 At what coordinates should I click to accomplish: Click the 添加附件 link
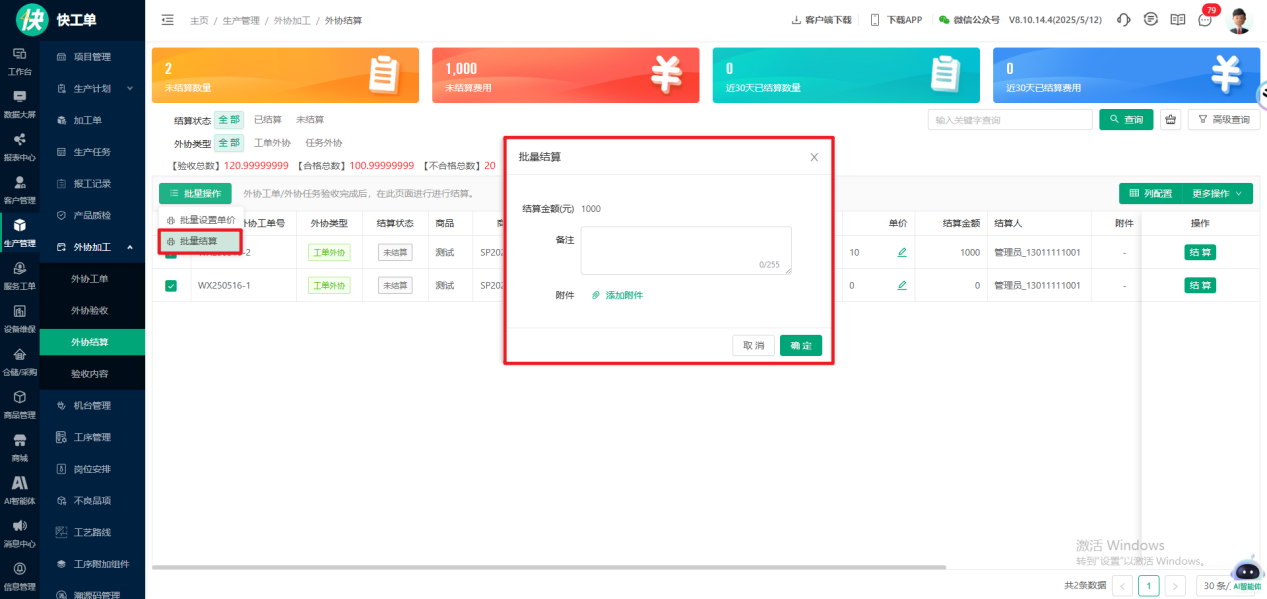tap(623, 296)
